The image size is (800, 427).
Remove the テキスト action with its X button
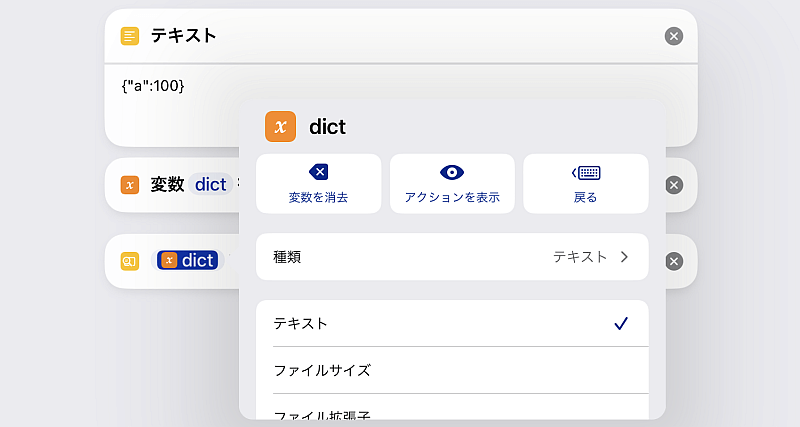tap(673, 36)
